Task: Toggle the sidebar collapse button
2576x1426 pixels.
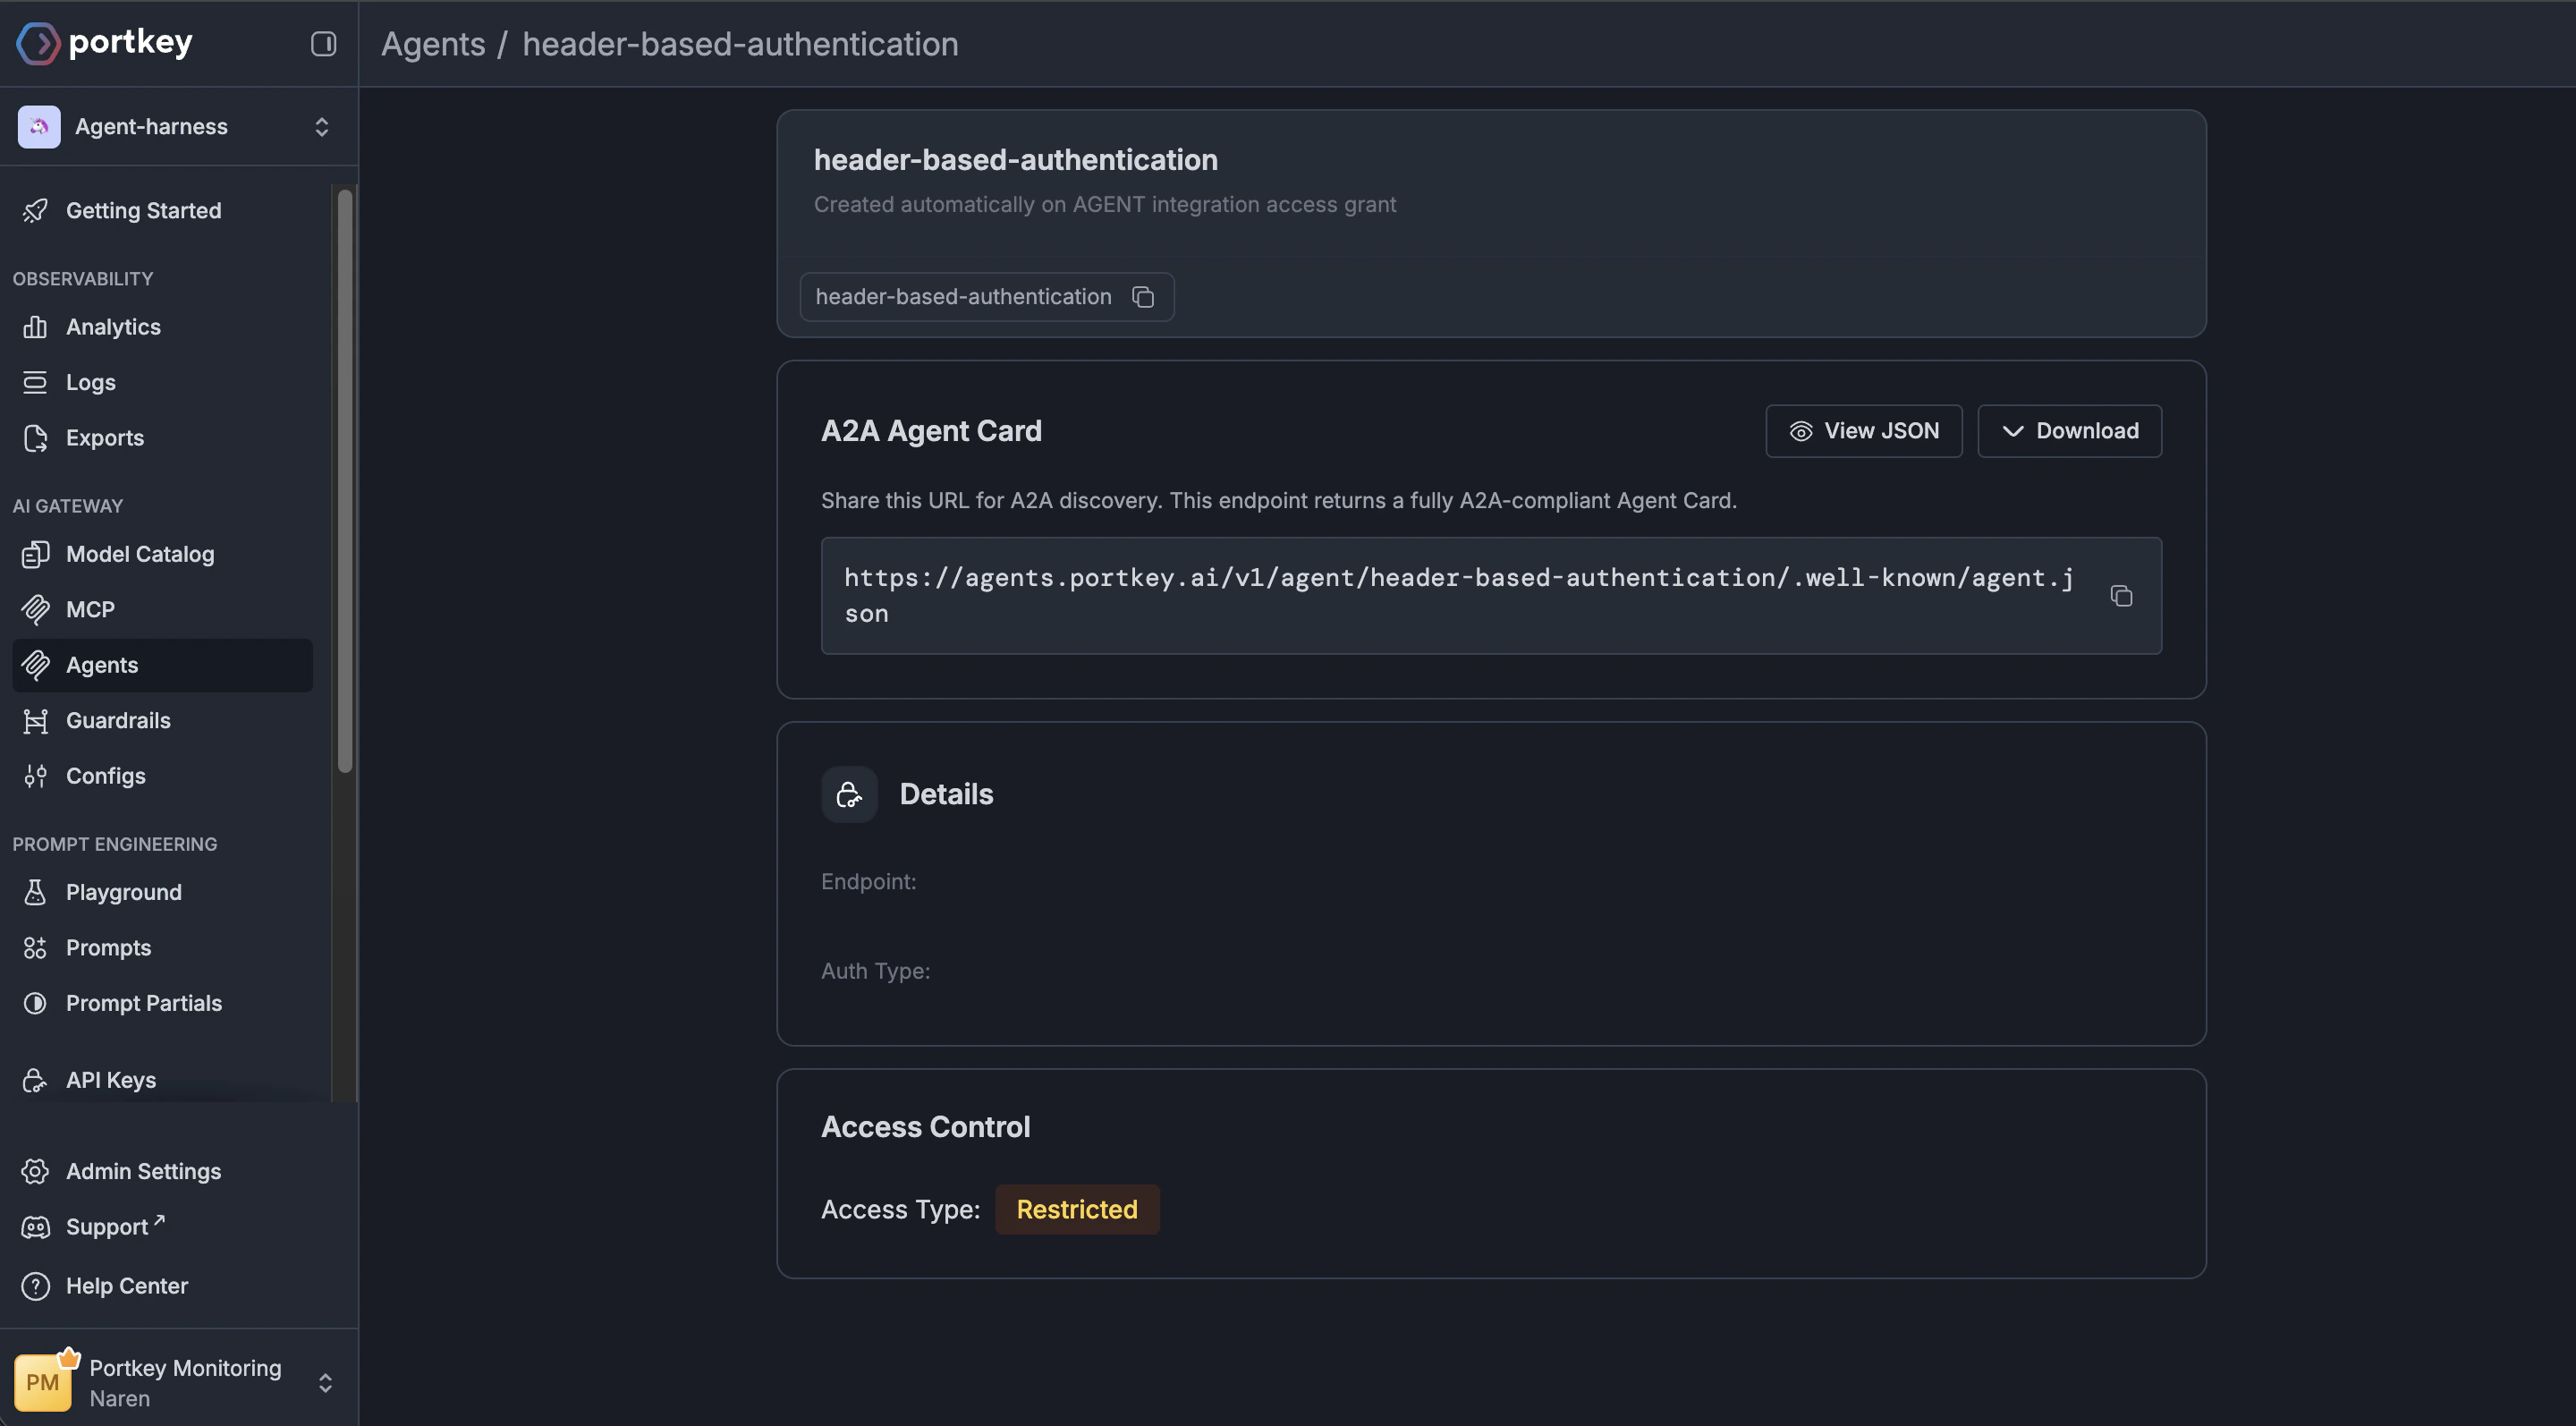Action: 323,44
